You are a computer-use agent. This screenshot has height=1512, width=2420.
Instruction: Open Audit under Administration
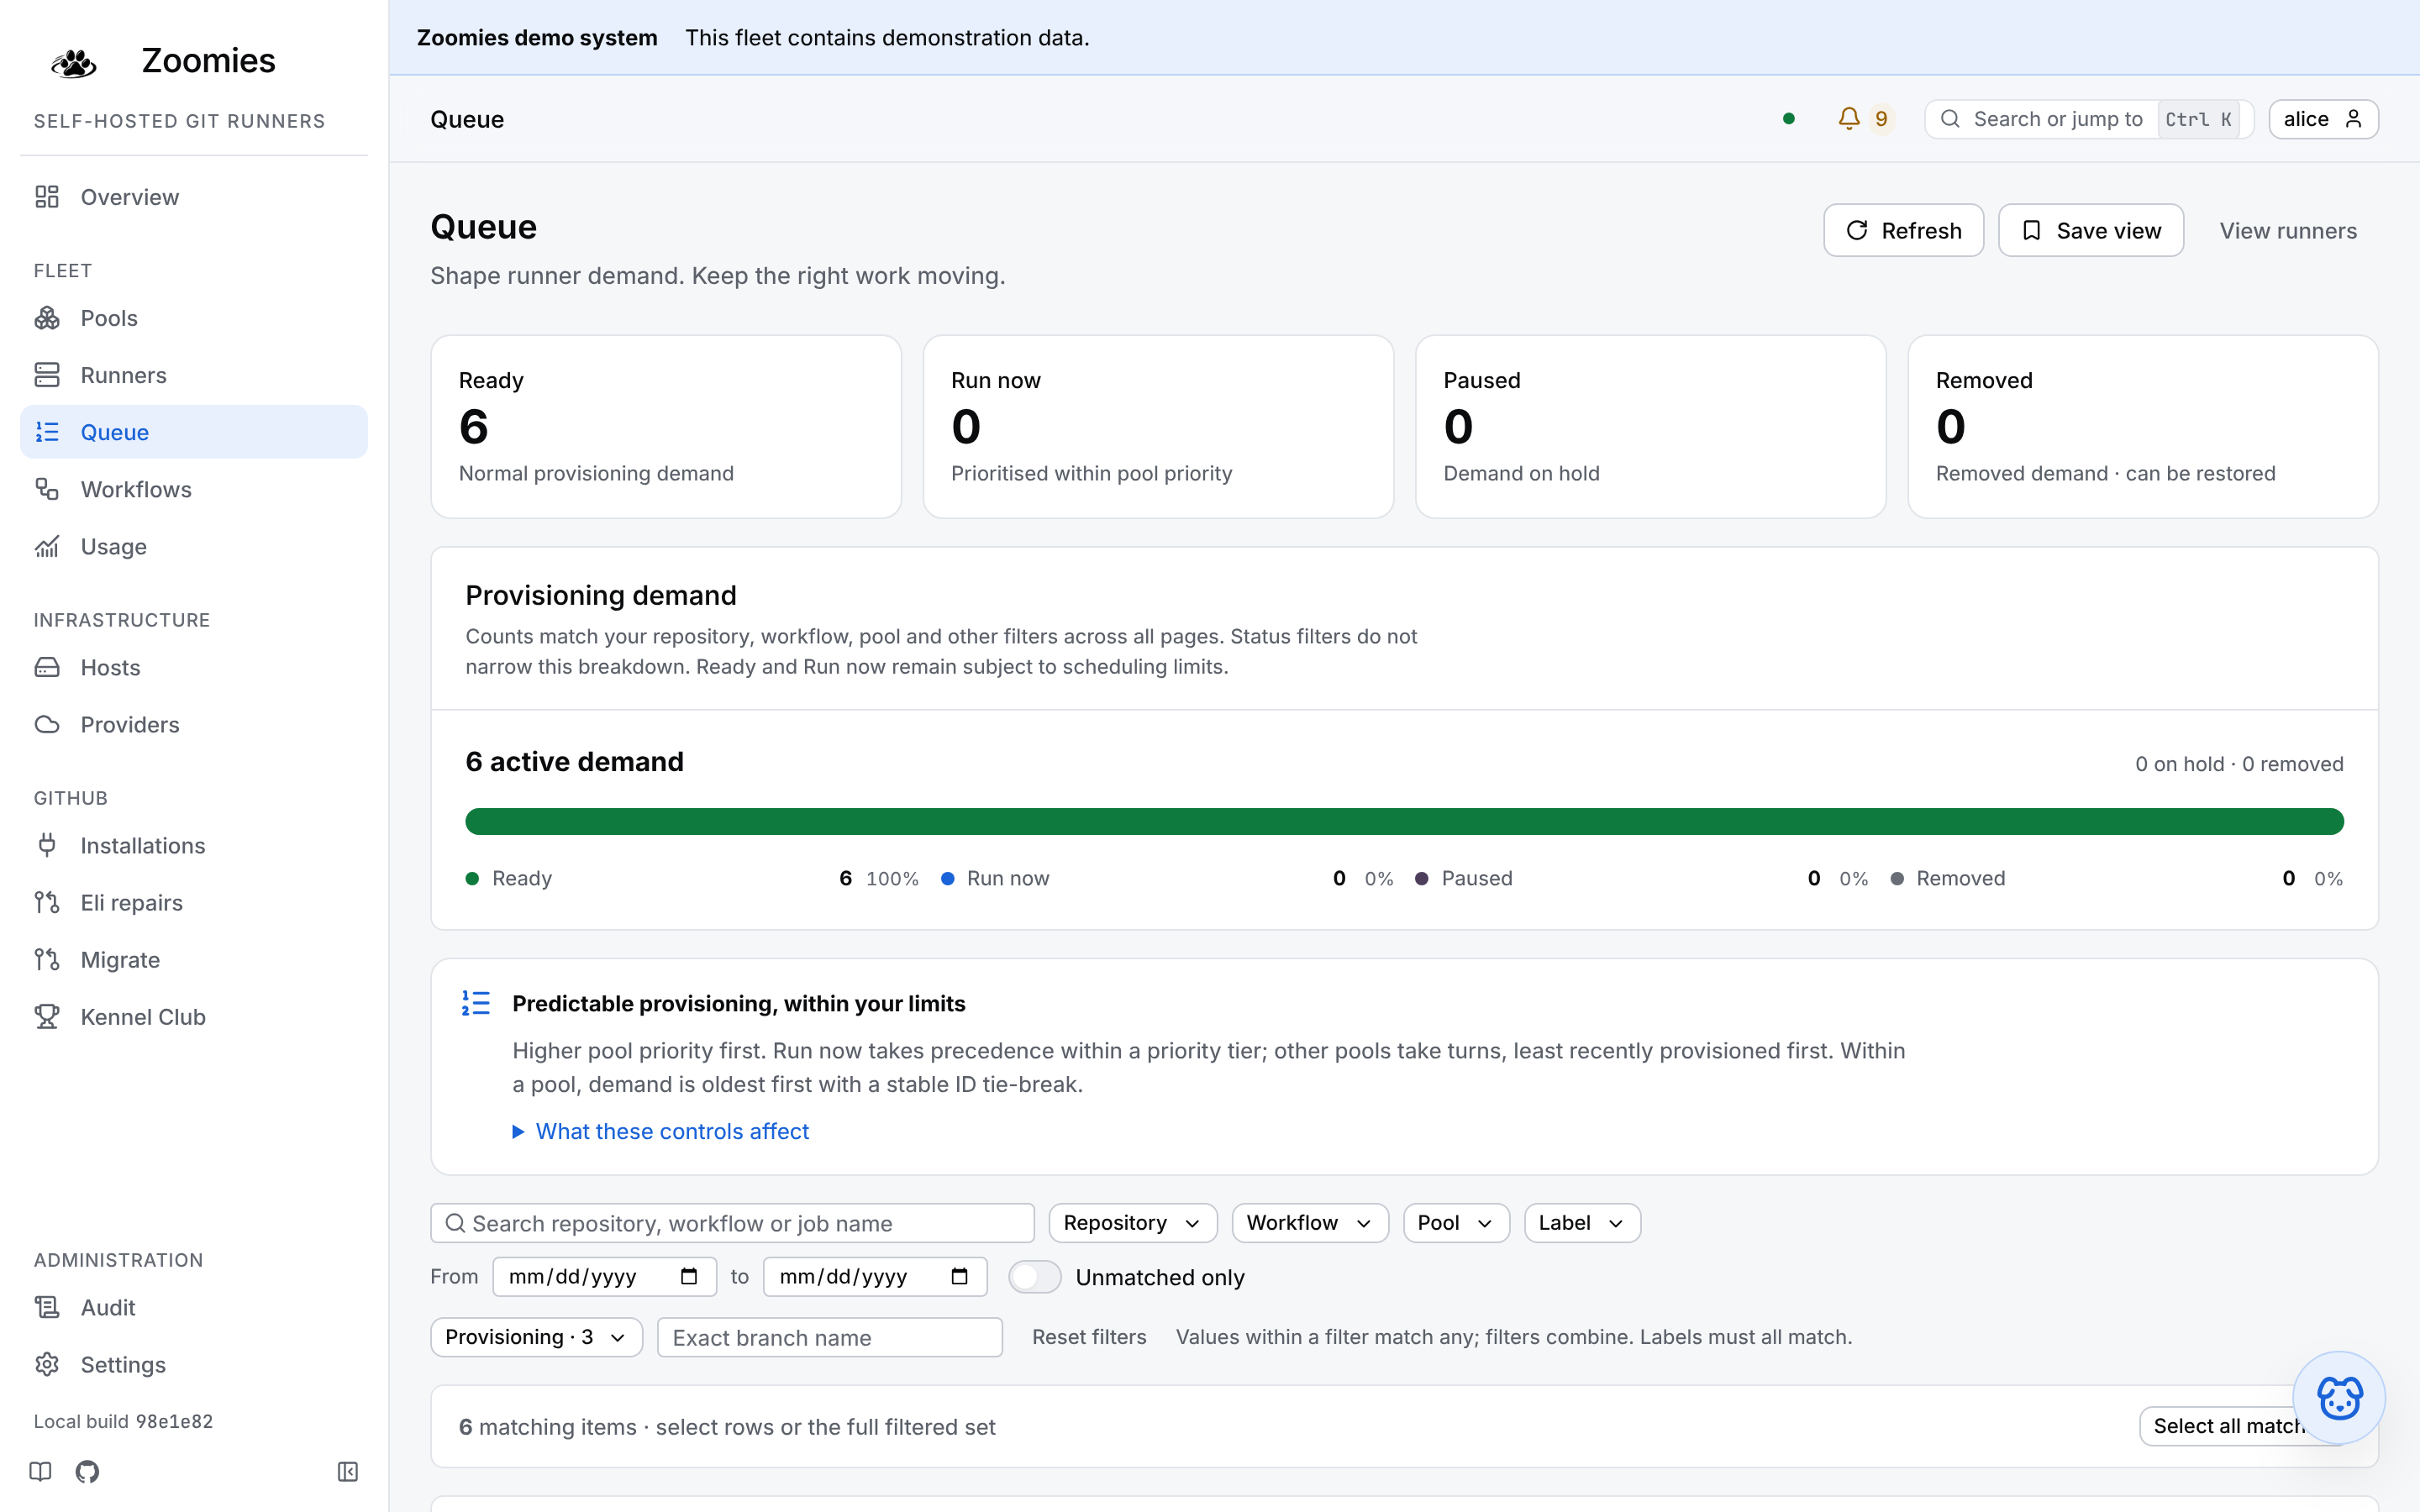[x=194, y=1307]
